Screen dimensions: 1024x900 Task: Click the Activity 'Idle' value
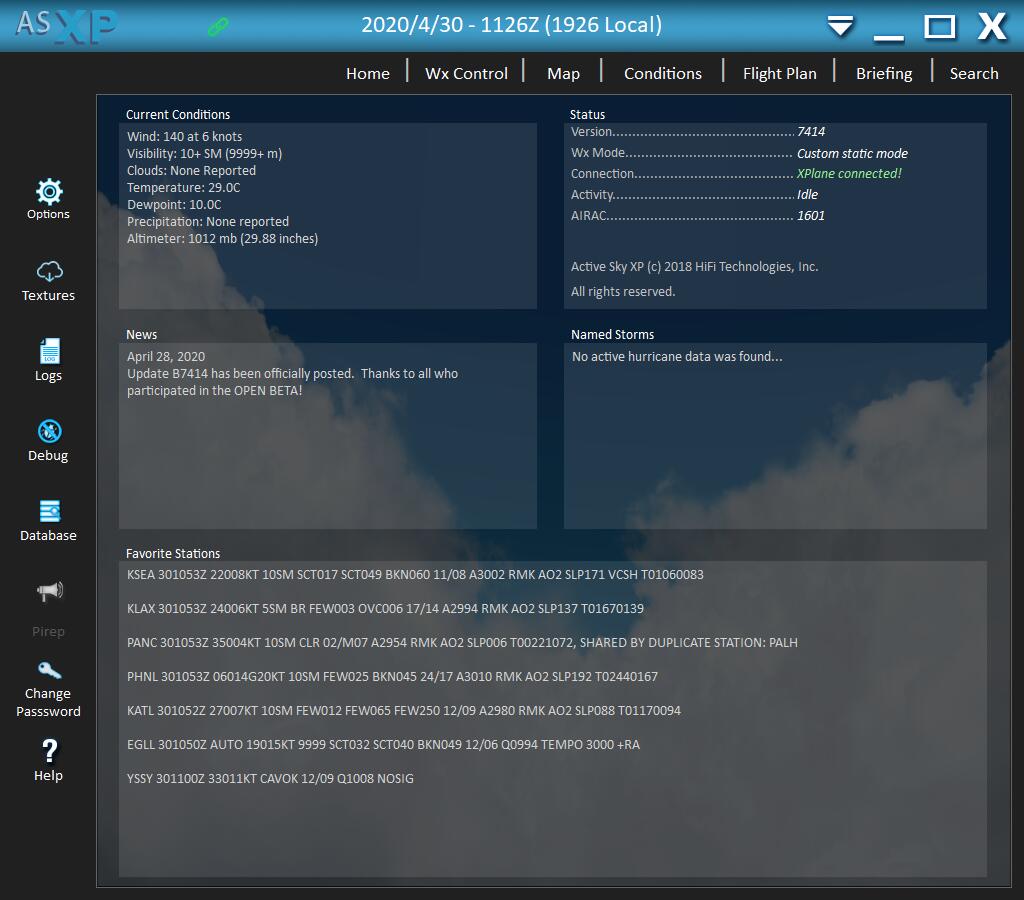807,195
